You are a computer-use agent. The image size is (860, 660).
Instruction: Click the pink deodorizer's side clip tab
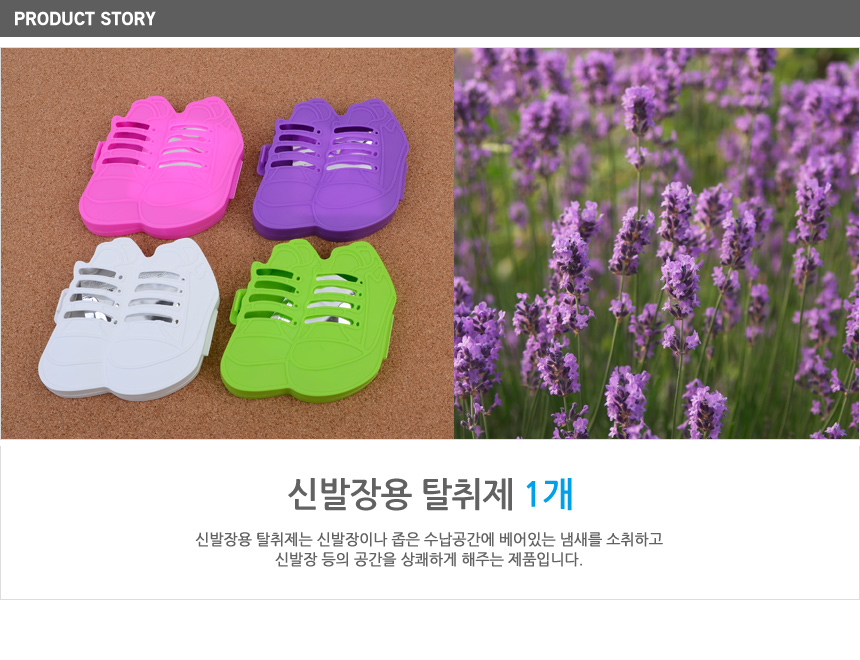[97, 155]
